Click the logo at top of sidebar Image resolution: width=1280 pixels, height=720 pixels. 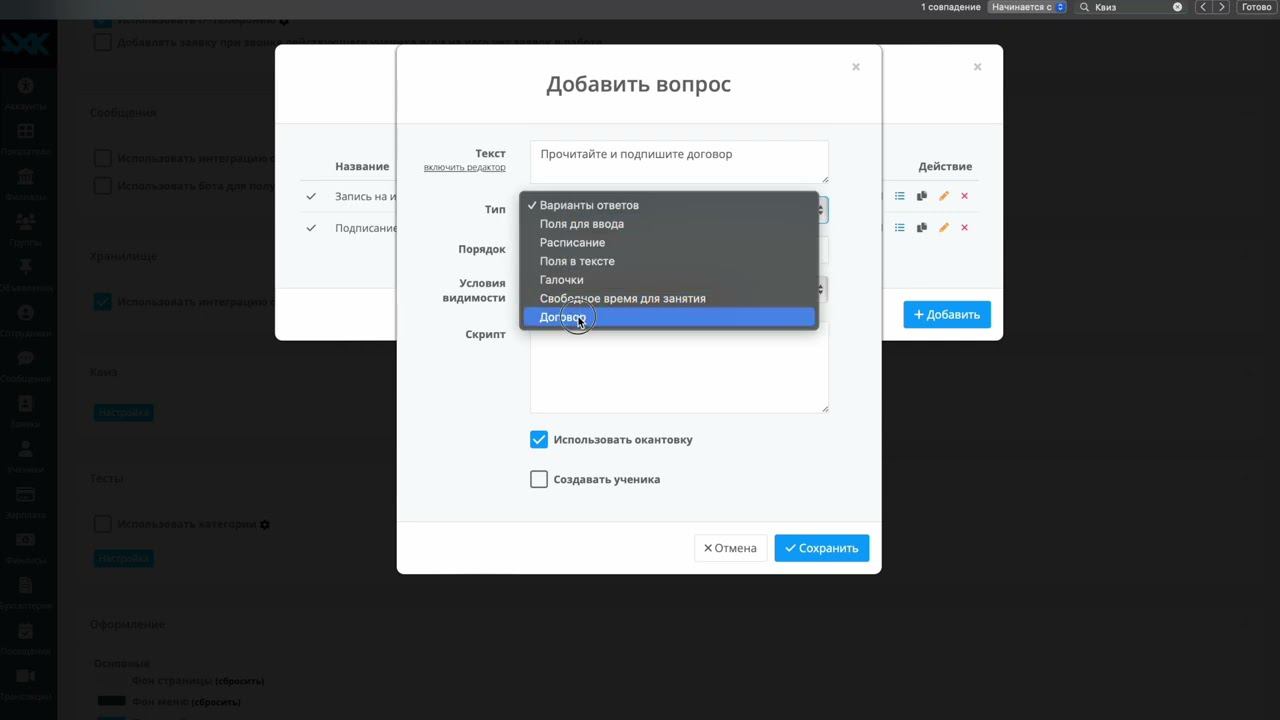pos(26,42)
